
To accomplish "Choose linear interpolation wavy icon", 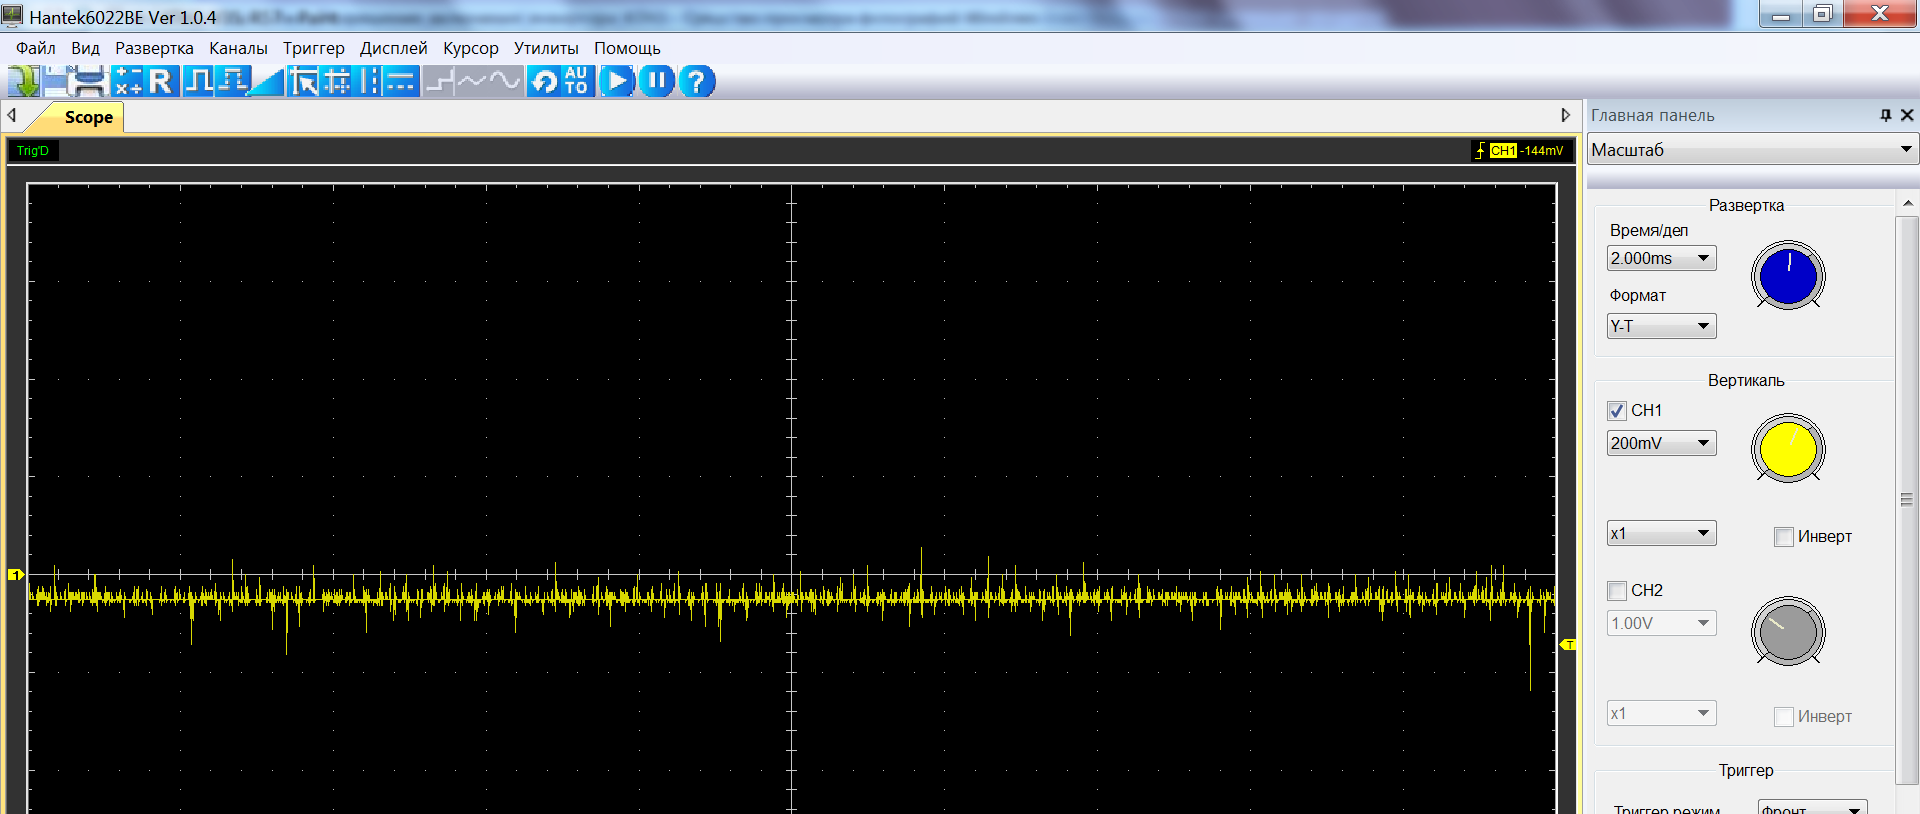I will 471,81.
